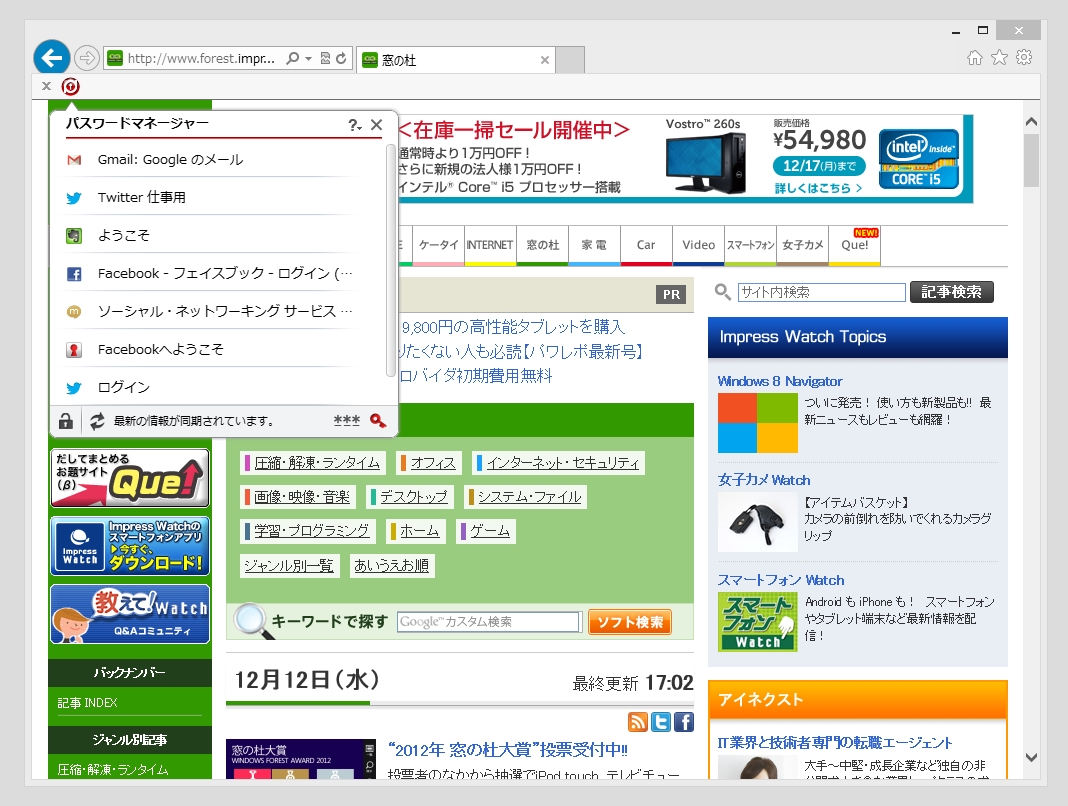1068x806 pixels.
Task: Close the 窓の杜 browser tab
Action: click(545, 60)
